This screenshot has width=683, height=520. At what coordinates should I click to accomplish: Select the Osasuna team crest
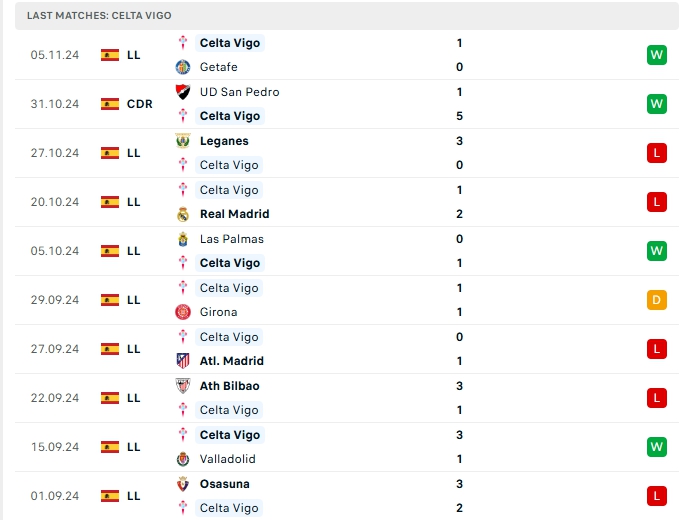[x=182, y=484]
